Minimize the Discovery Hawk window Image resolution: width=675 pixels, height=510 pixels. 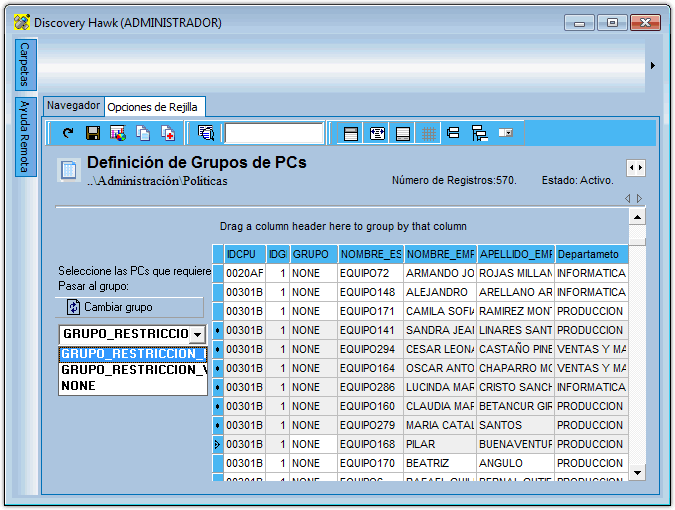click(579, 23)
